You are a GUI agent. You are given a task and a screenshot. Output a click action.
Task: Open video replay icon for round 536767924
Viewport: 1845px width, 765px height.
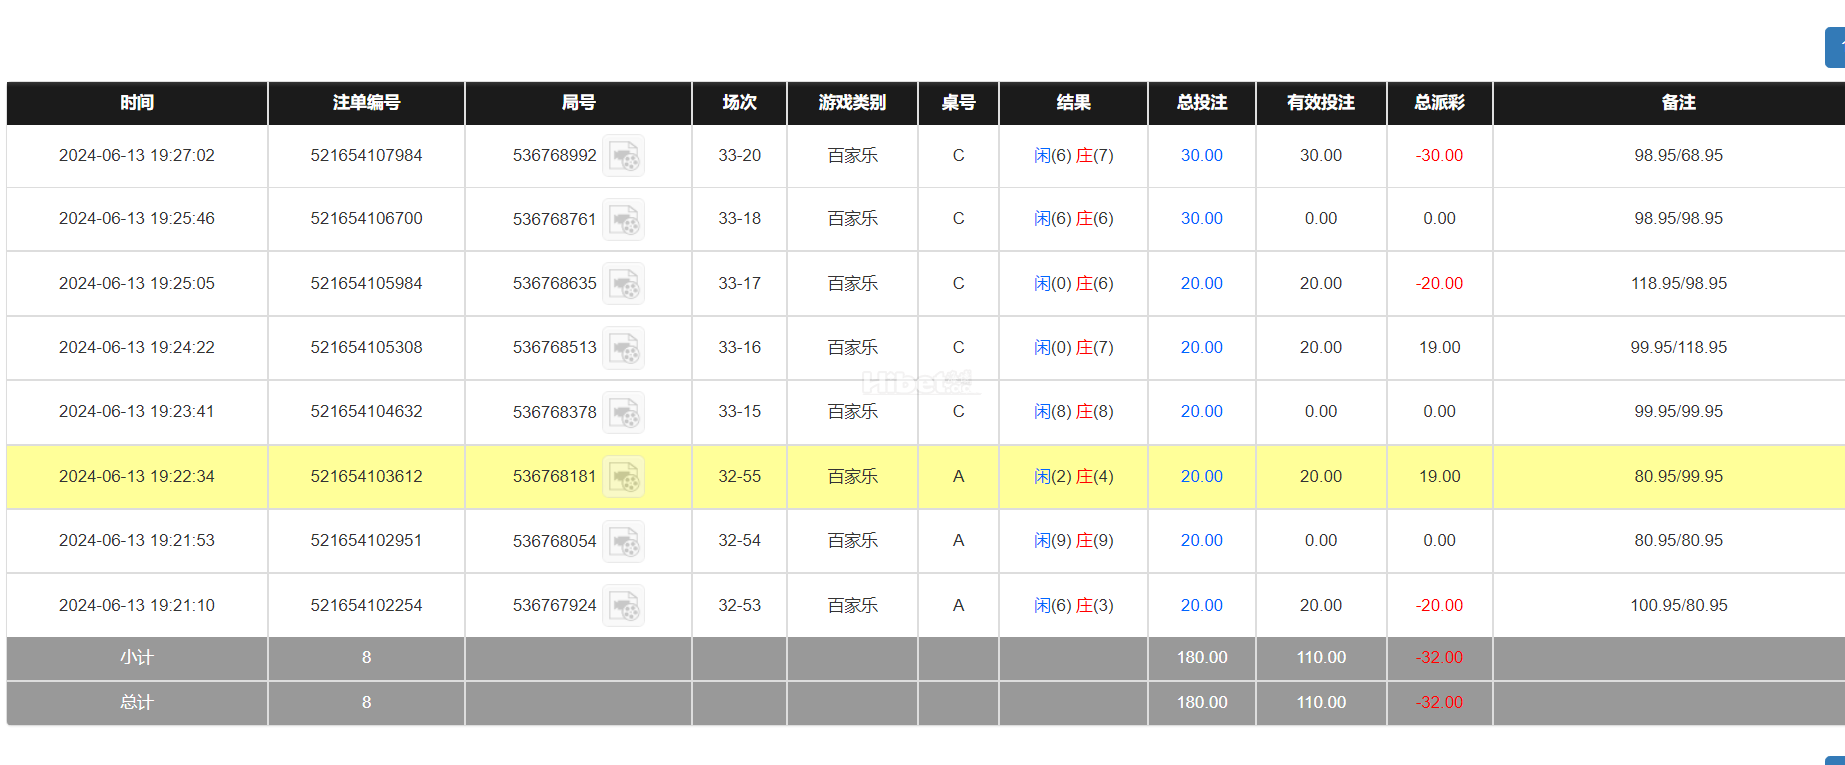click(x=624, y=606)
